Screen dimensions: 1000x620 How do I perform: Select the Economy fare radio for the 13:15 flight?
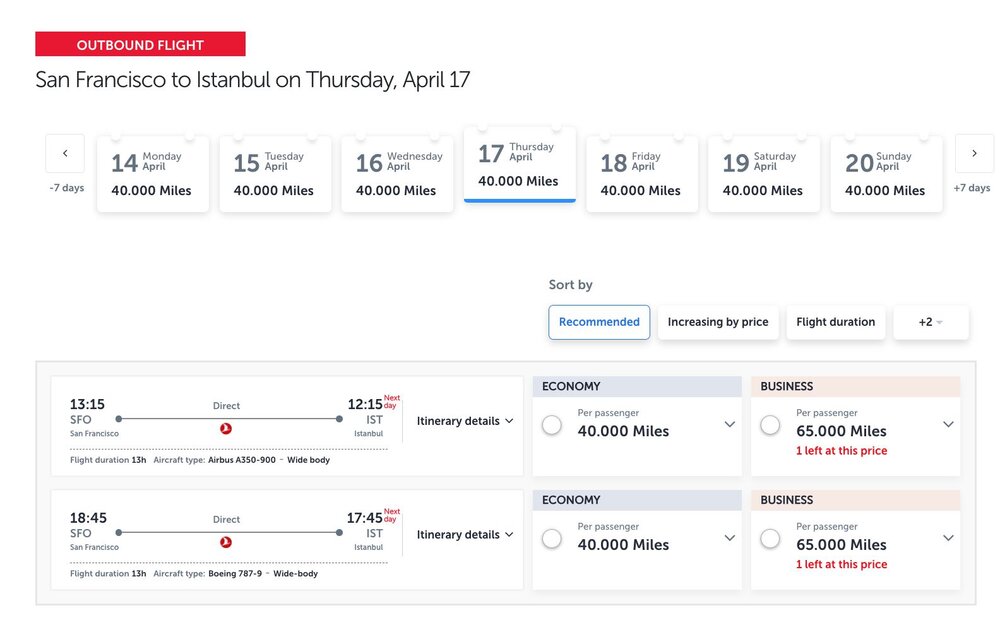552,425
